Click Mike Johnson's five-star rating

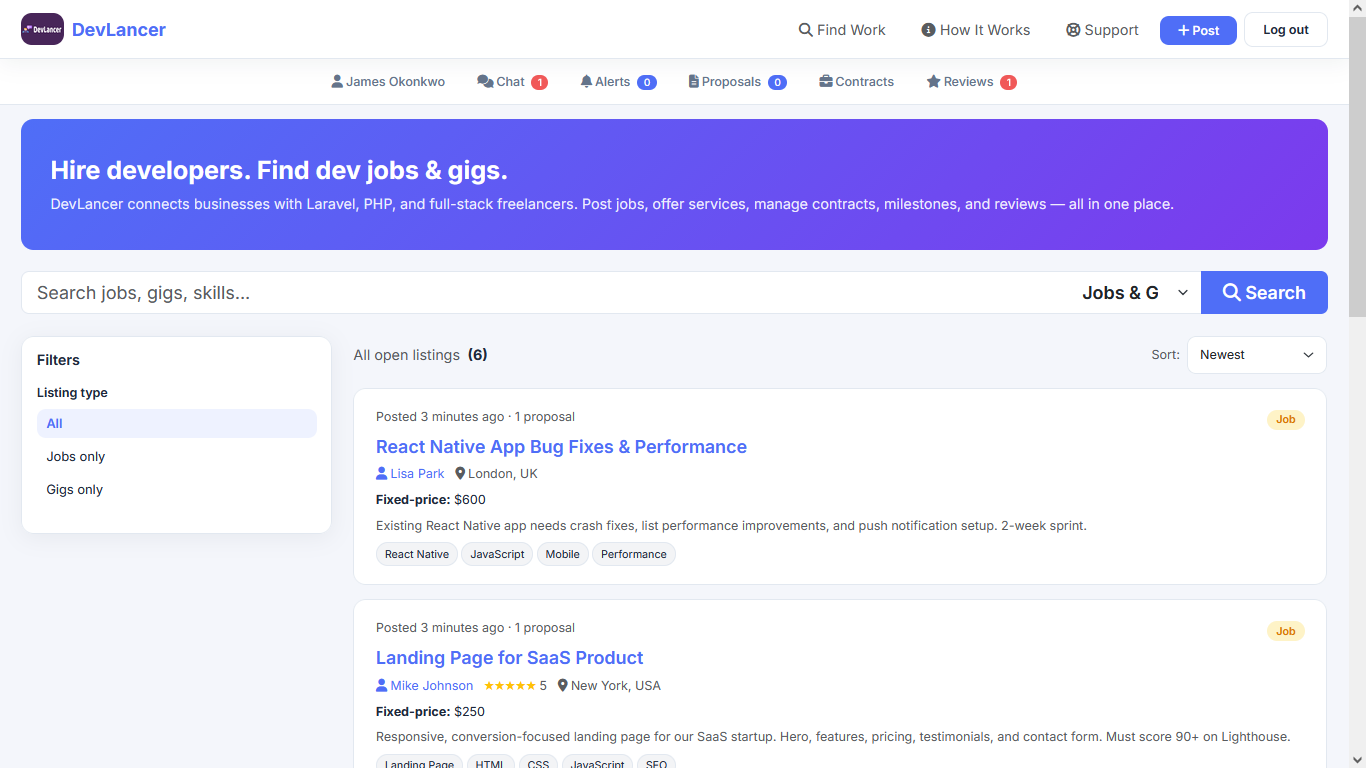point(515,686)
